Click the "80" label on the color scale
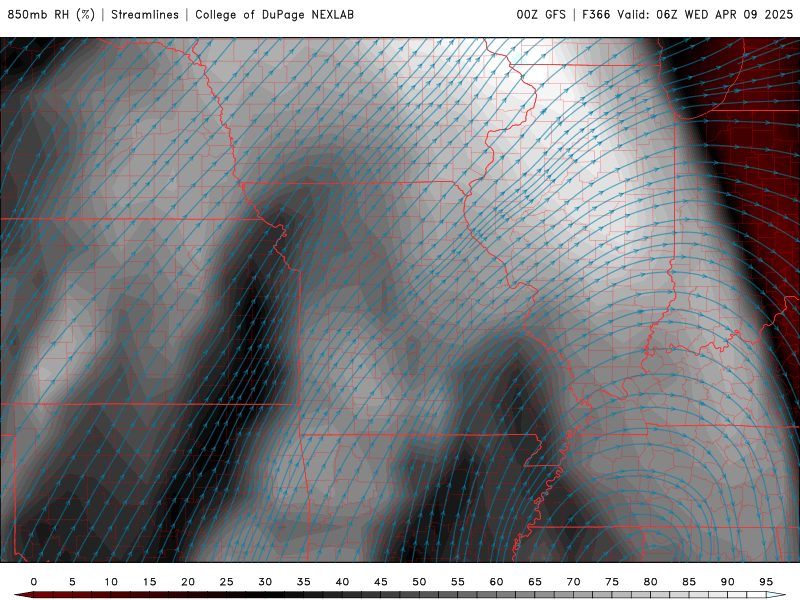 650,582
